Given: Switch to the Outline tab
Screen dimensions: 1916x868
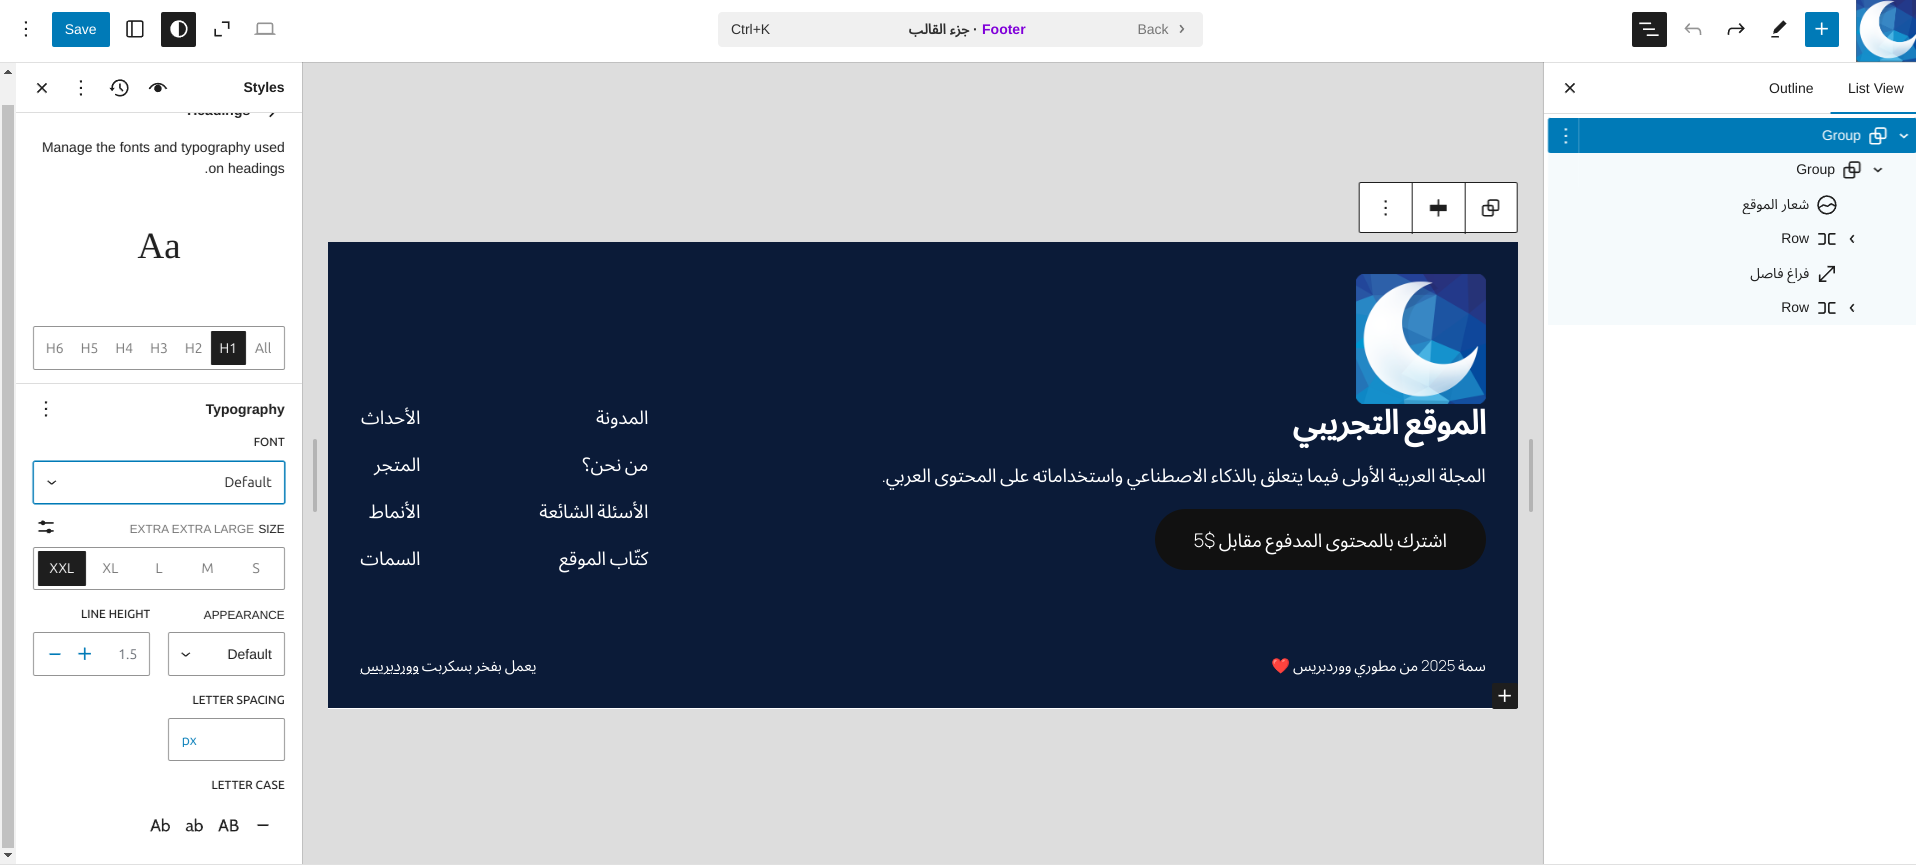Looking at the screenshot, I should 1790,88.
